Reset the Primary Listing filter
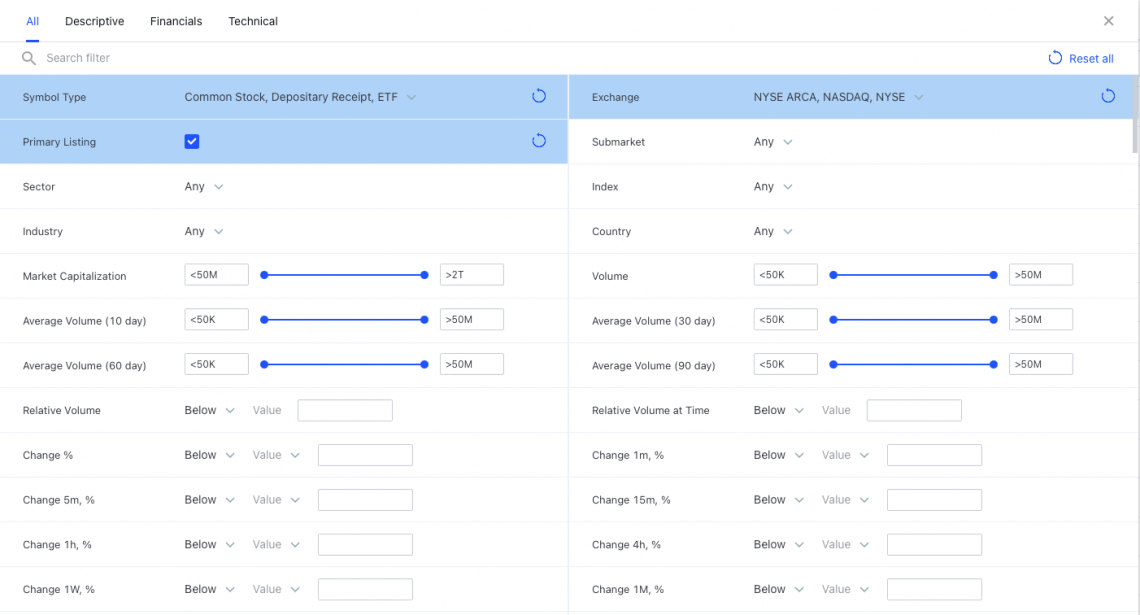 coord(539,141)
